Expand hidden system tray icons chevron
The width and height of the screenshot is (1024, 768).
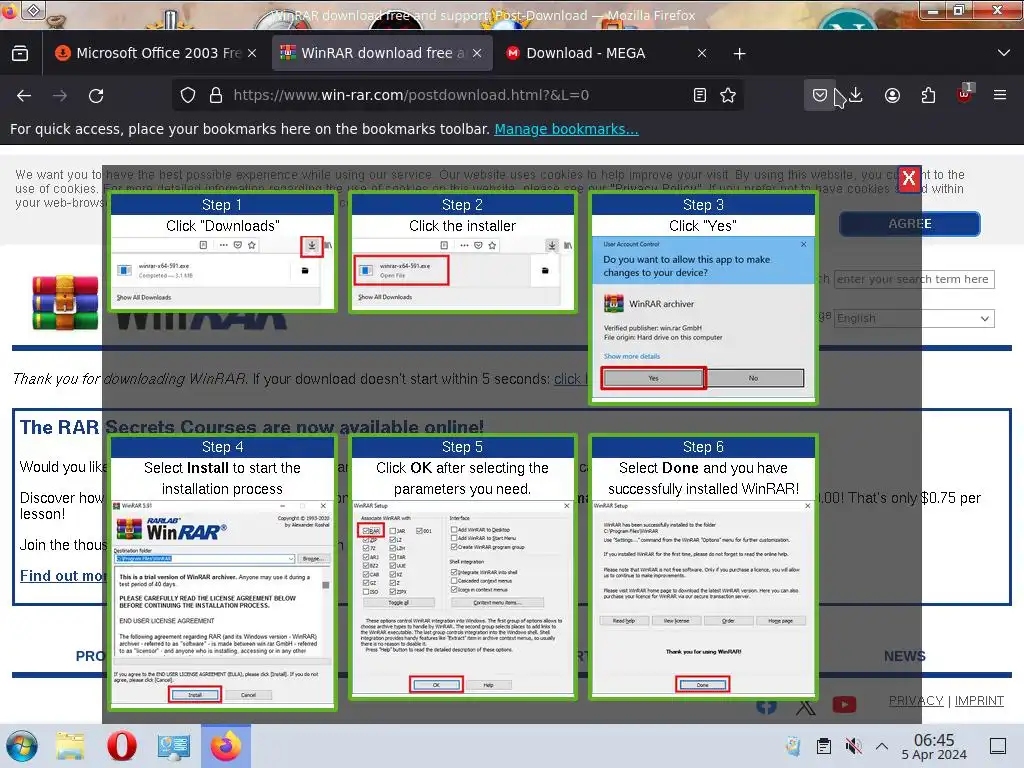click(882, 746)
